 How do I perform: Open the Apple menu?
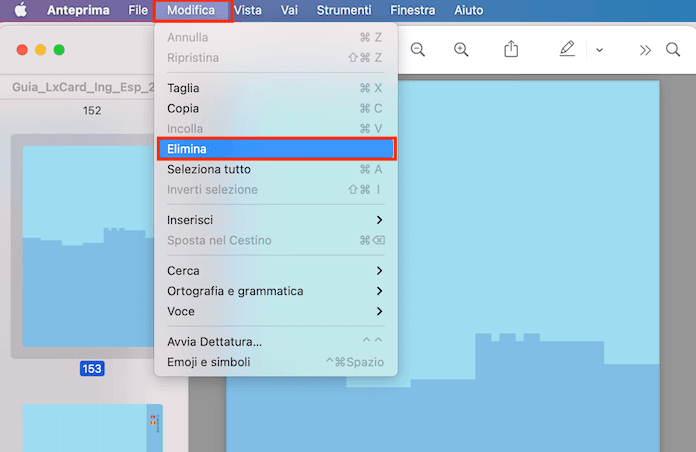point(20,10)
